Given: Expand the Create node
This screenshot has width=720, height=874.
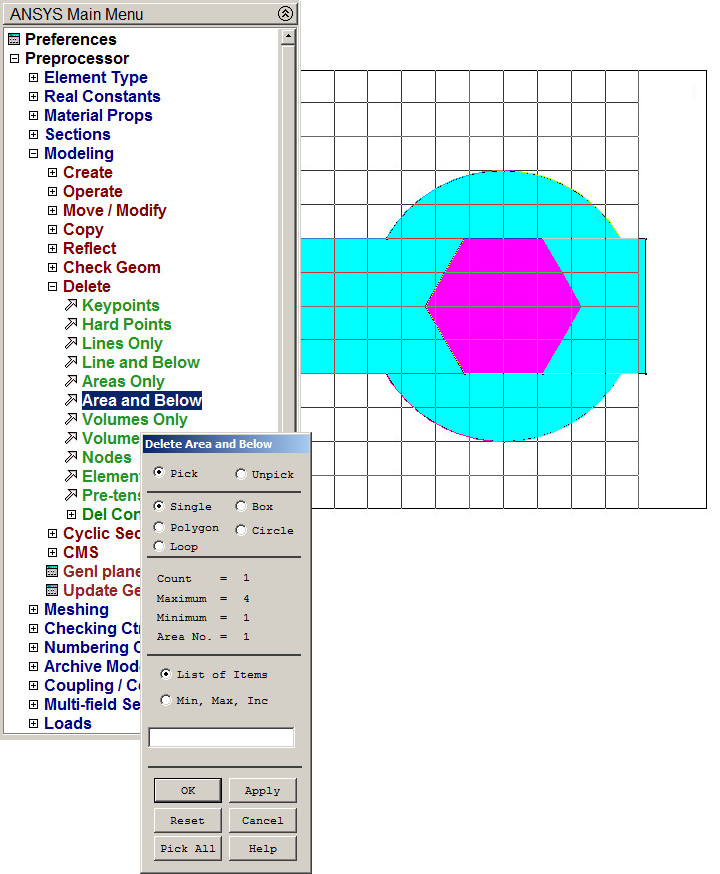Looking at the screenshot, I should tap(52, 172).
